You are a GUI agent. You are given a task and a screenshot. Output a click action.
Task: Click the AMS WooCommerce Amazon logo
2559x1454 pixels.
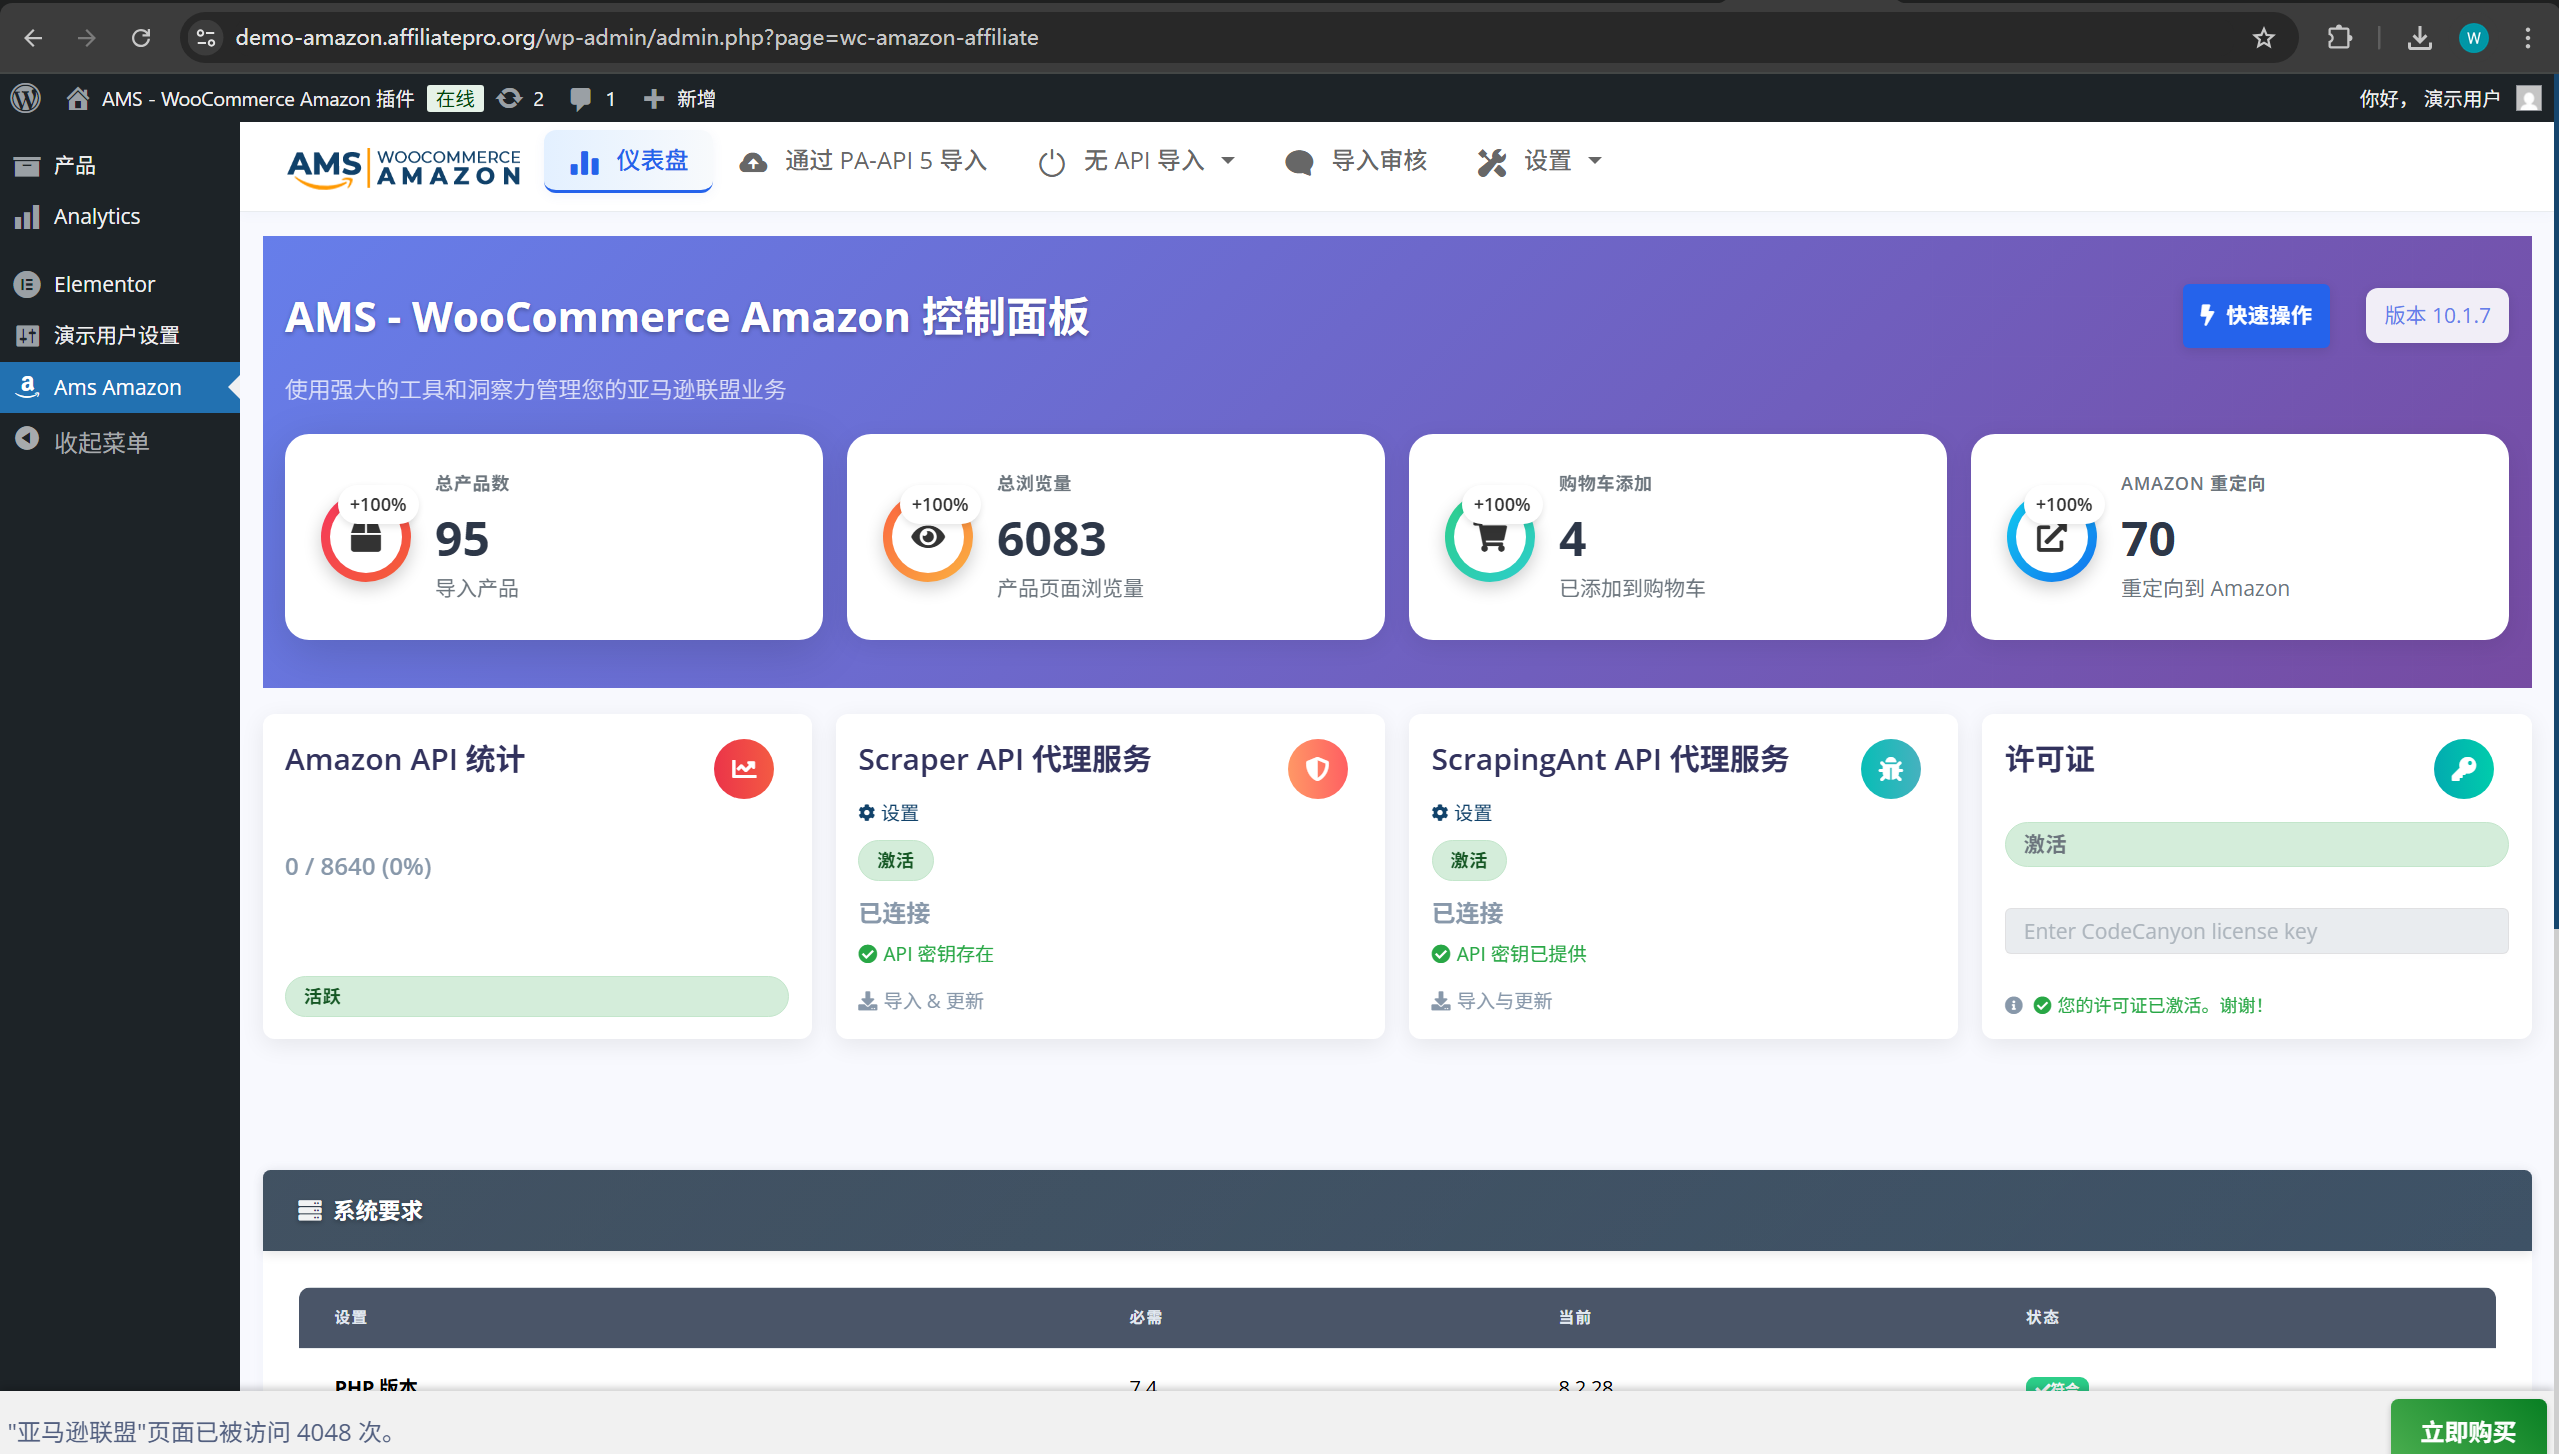403,166
